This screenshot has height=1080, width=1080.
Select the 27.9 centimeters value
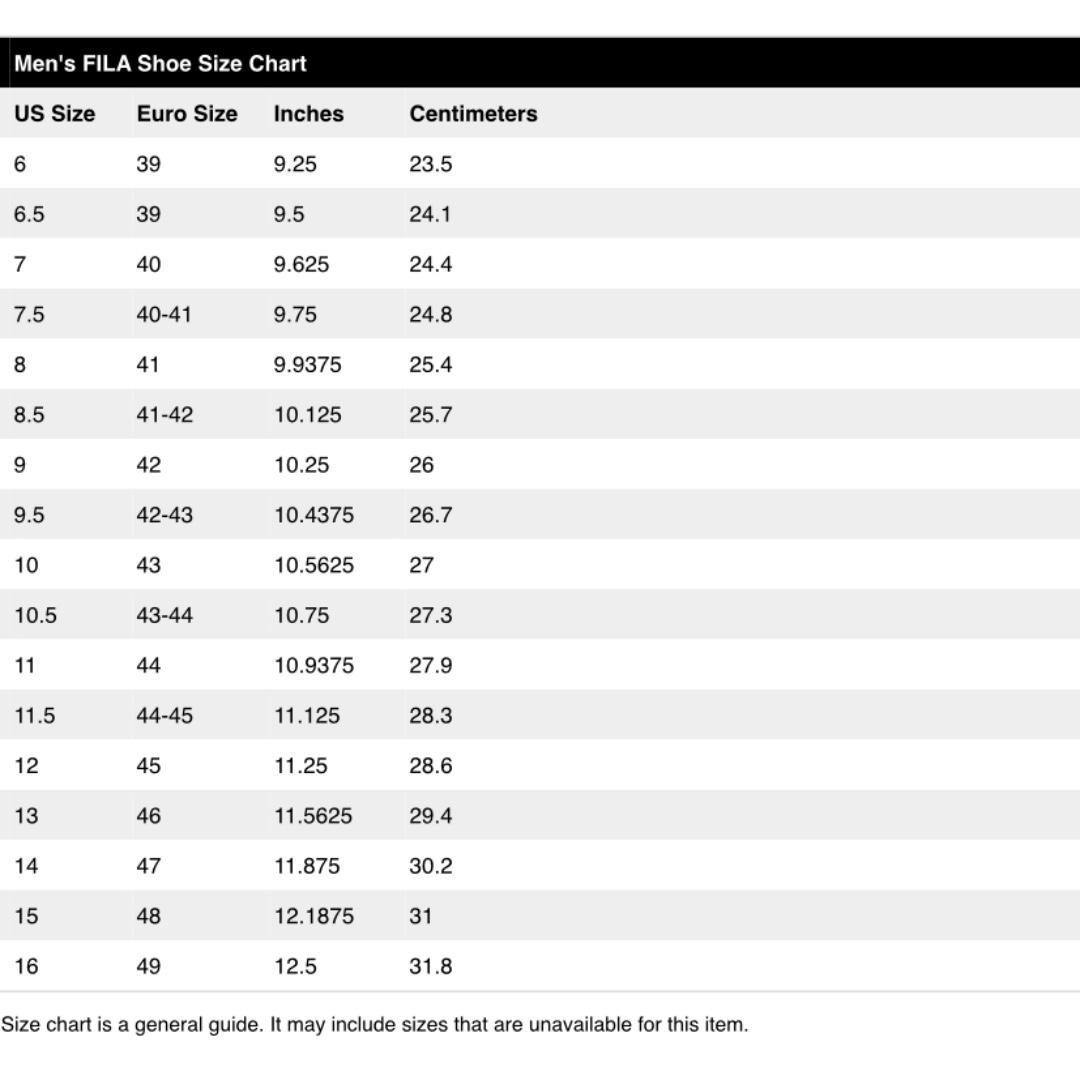[430, 665]
